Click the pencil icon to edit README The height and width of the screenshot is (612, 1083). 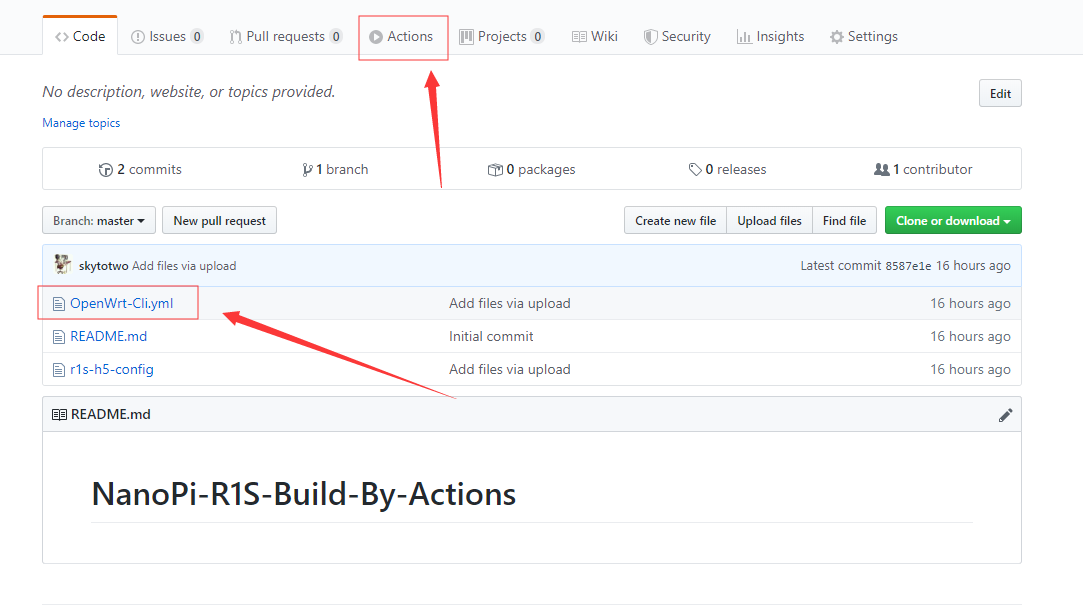pos(1006,414)
